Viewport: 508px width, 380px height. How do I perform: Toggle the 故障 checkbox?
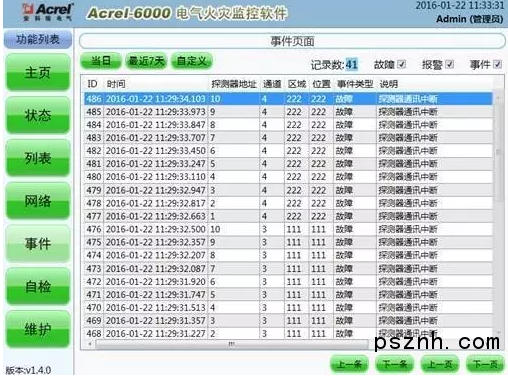click(402, 64)
